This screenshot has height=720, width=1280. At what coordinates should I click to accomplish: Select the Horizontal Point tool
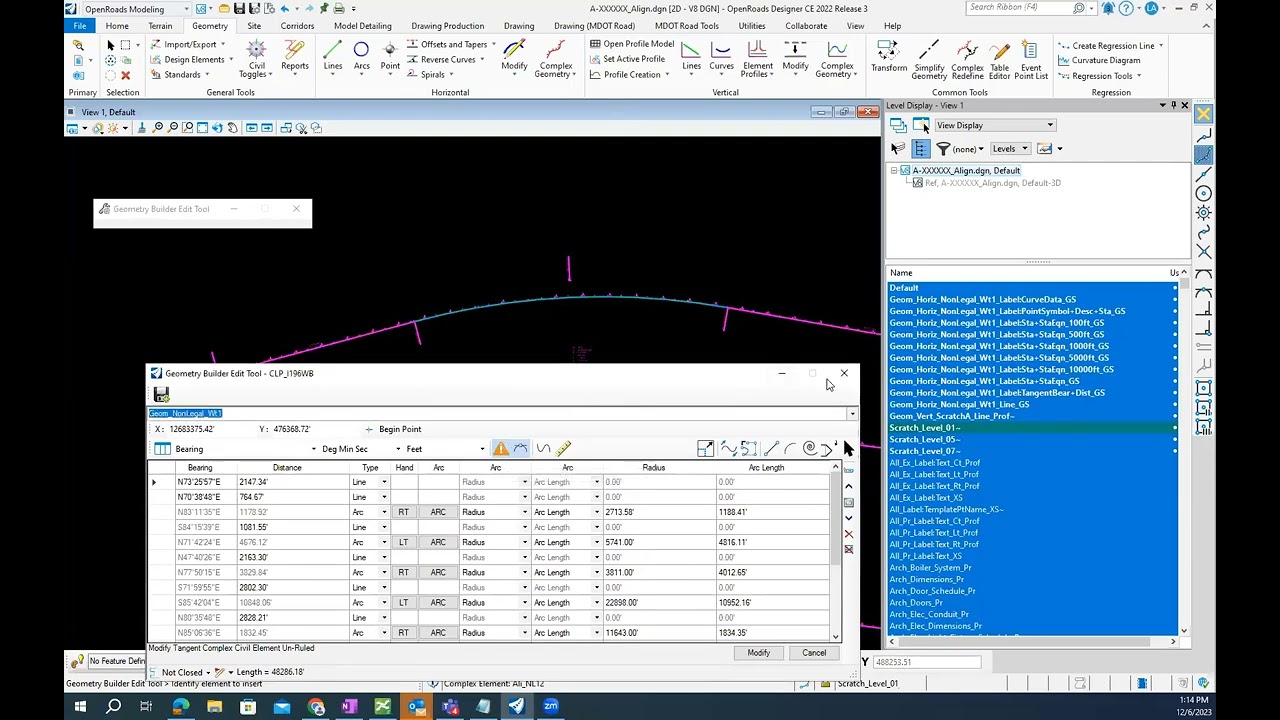click(390, 55)
